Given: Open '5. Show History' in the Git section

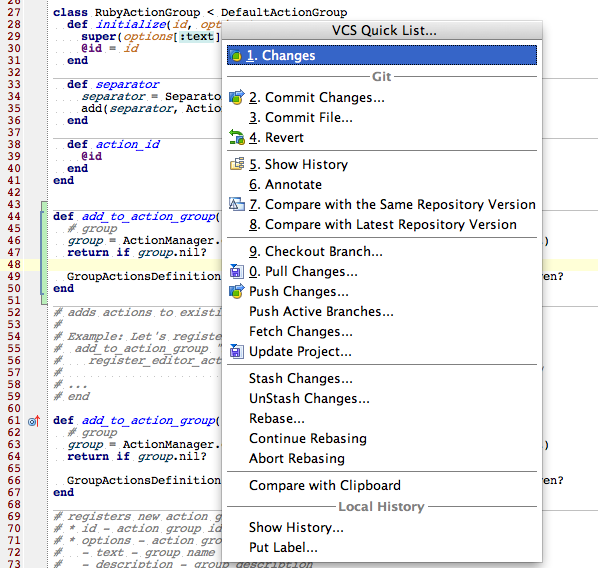Looking at the screenshot, I should pyautogui.click(x=299, y=164).
